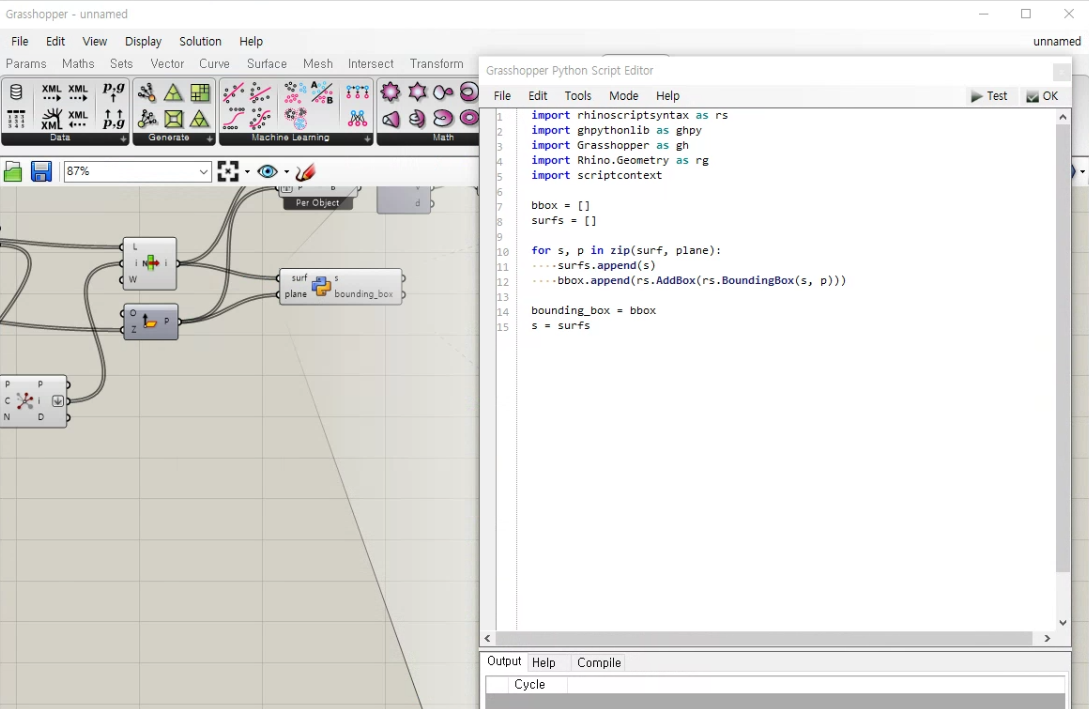Select the numbered table icon in Data panel
The image size is (1089, 709).
pyautogui.click(x=16, y=119)
